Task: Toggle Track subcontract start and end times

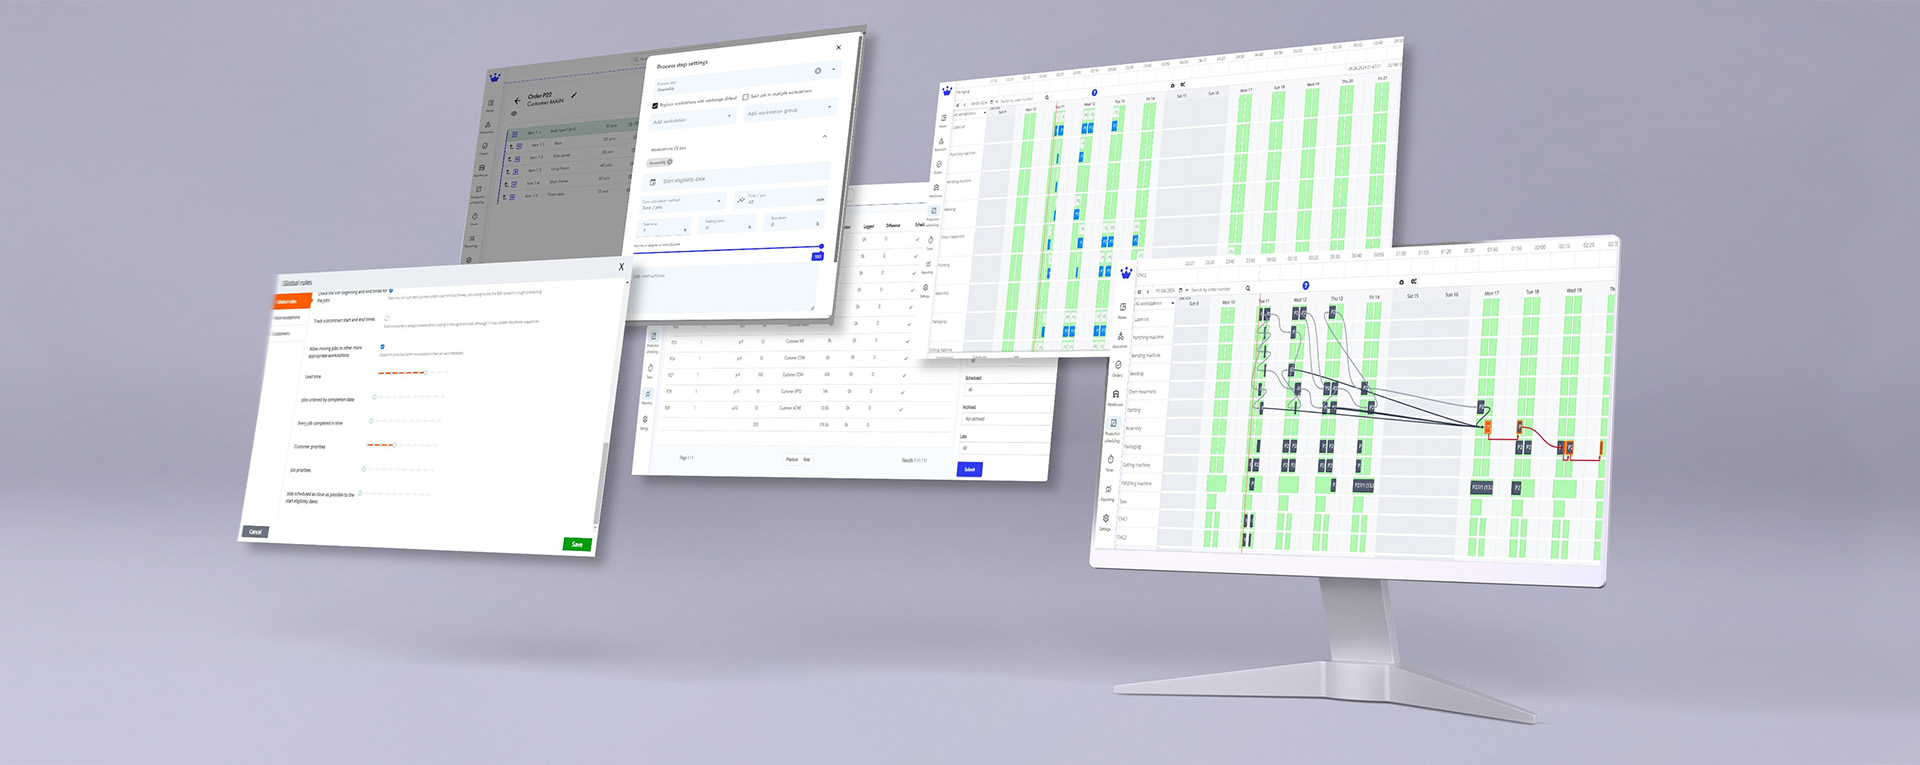Action: click(x=386, y=318)
